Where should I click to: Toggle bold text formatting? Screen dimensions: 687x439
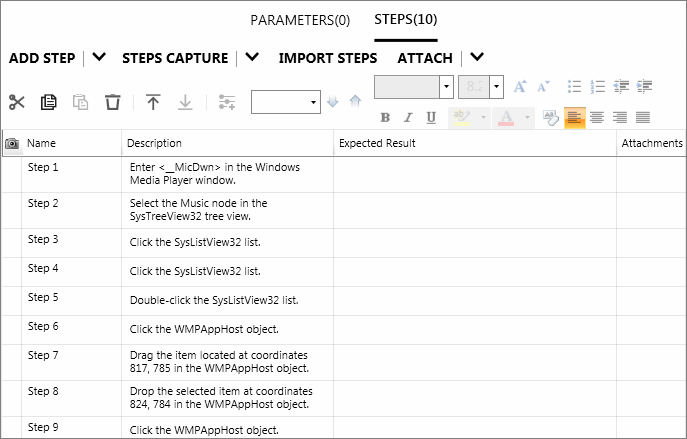click(x=387, y=117)
